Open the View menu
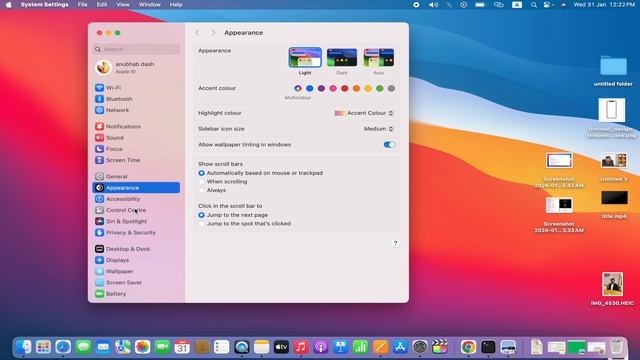This screenshot has width=640, height=360. tap(123, 5)
